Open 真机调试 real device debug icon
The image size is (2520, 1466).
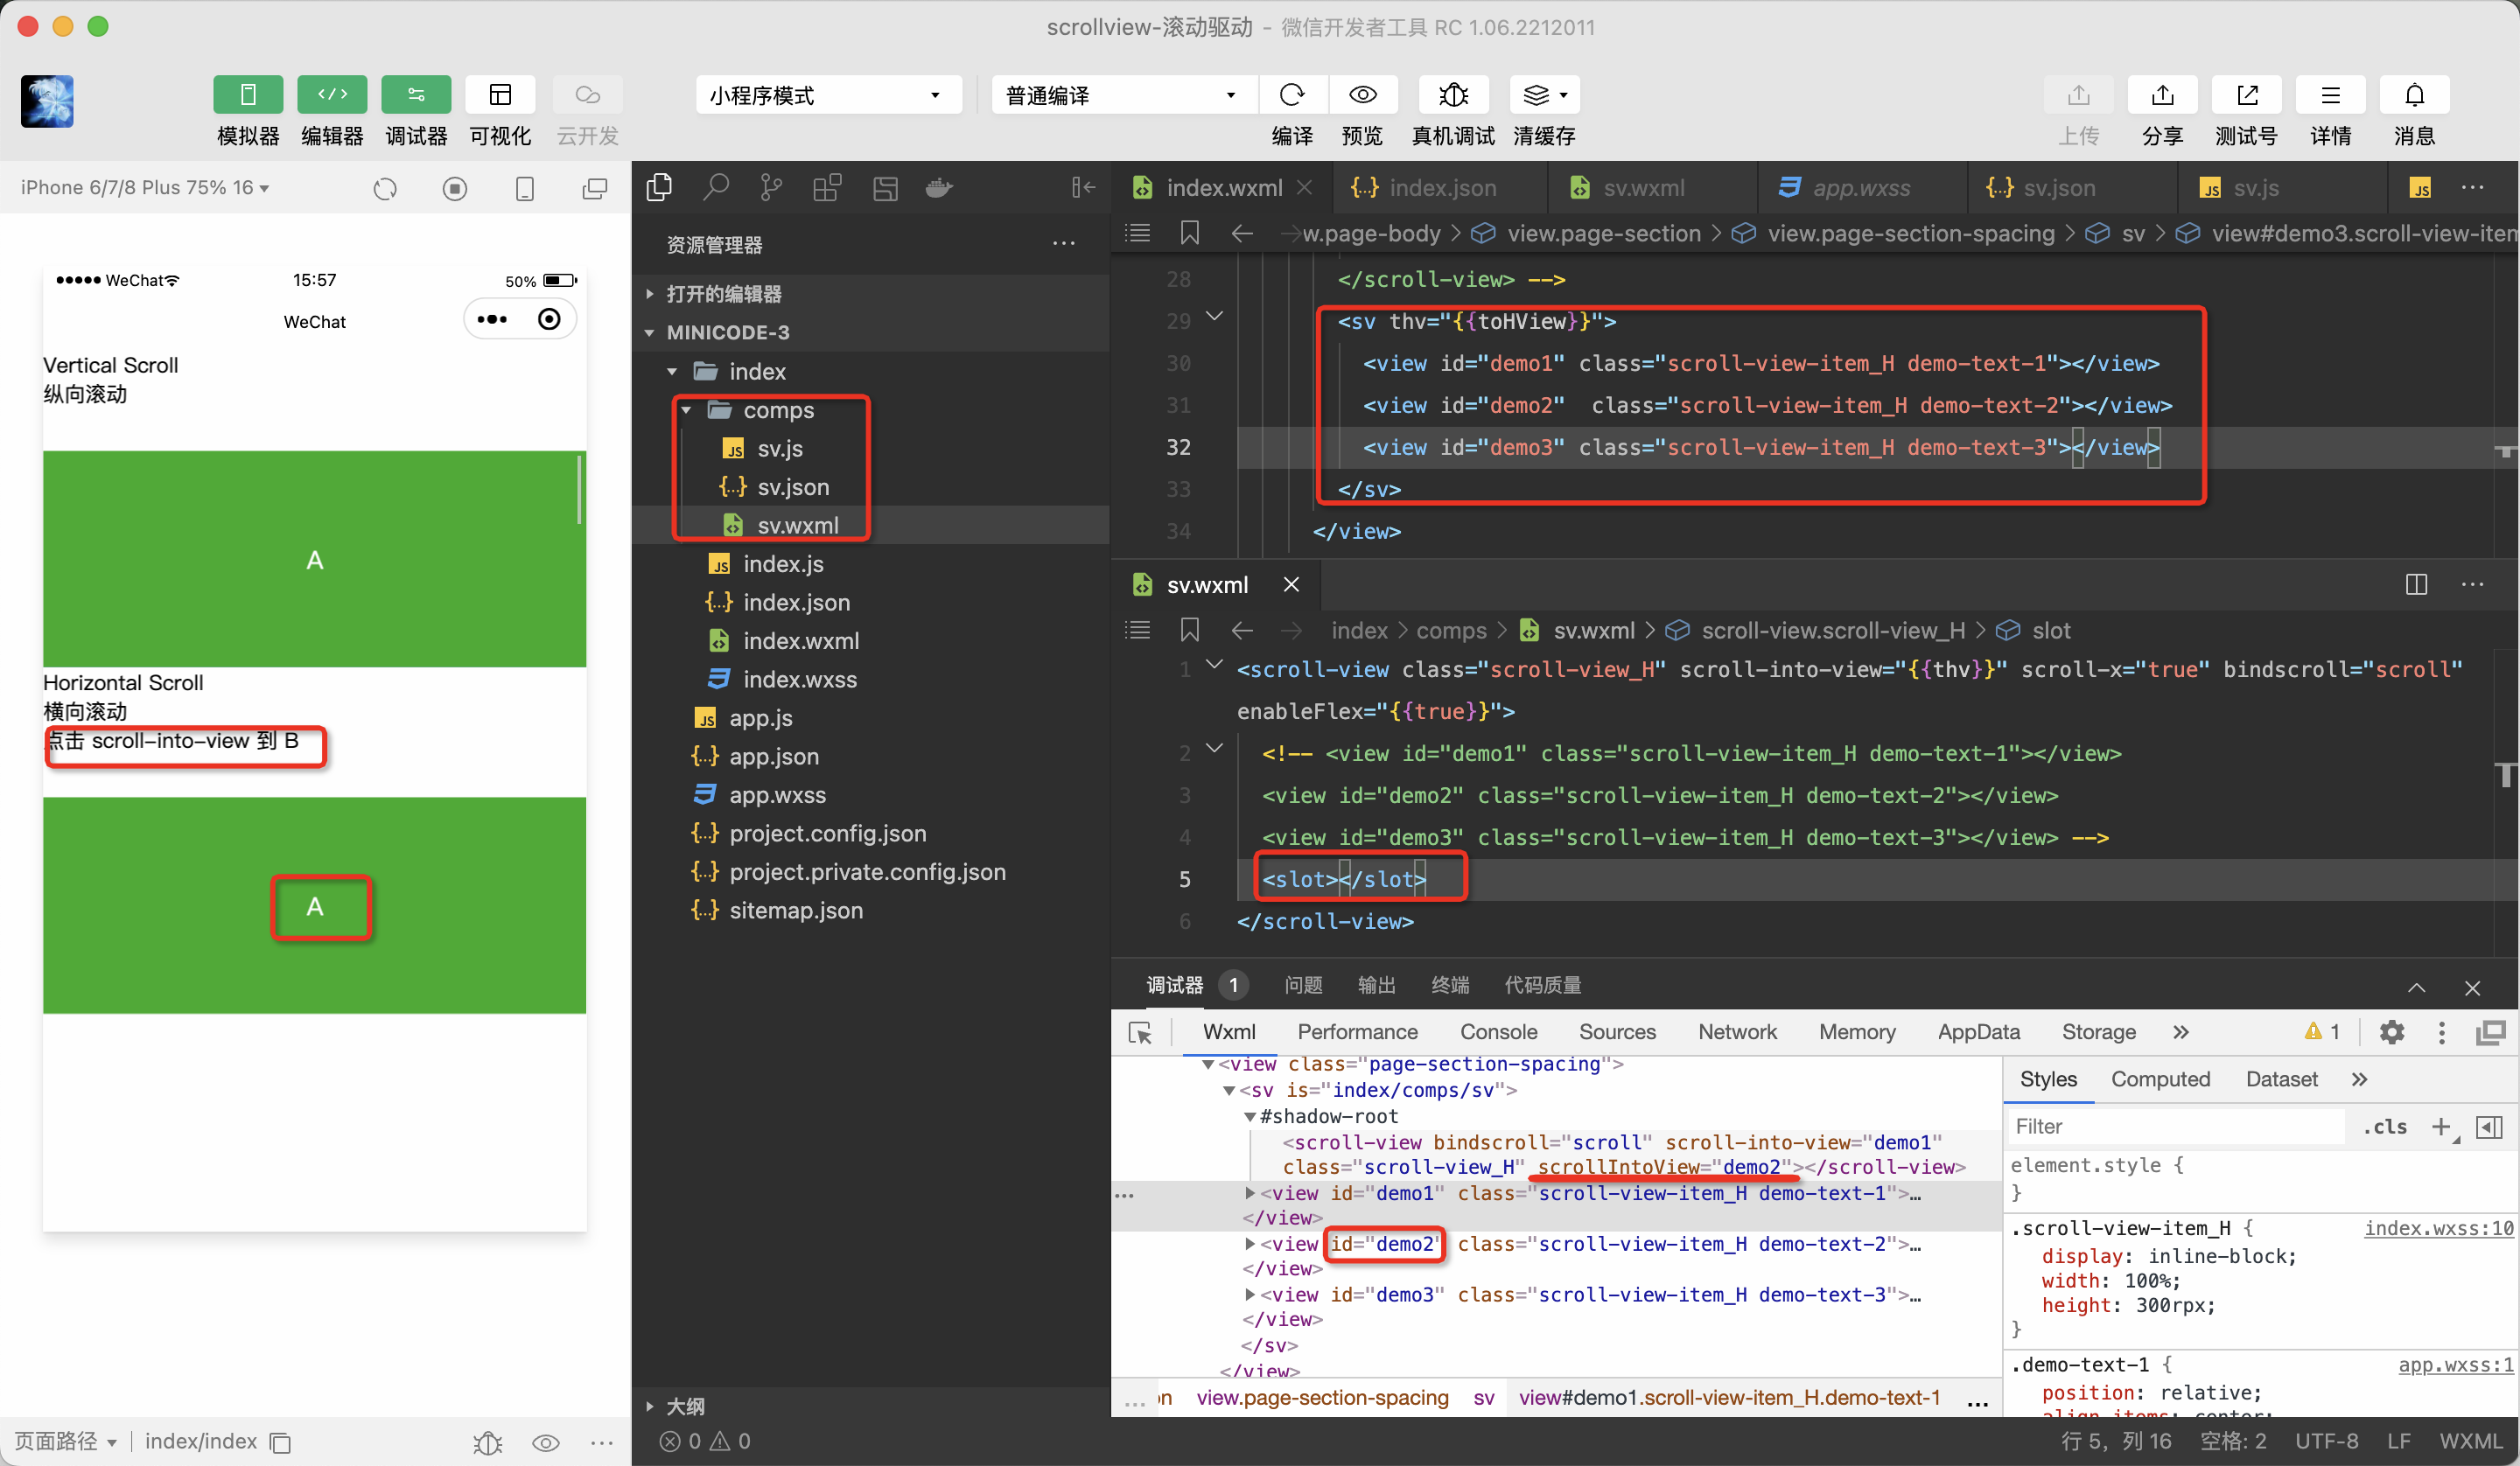point(1452,95)
